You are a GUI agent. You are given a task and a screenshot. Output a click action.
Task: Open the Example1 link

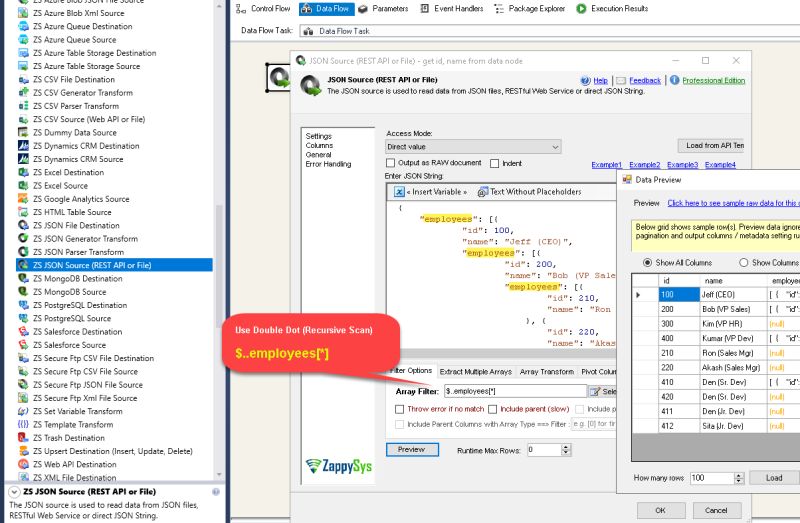pyautogui.click(x=607, y=165)
